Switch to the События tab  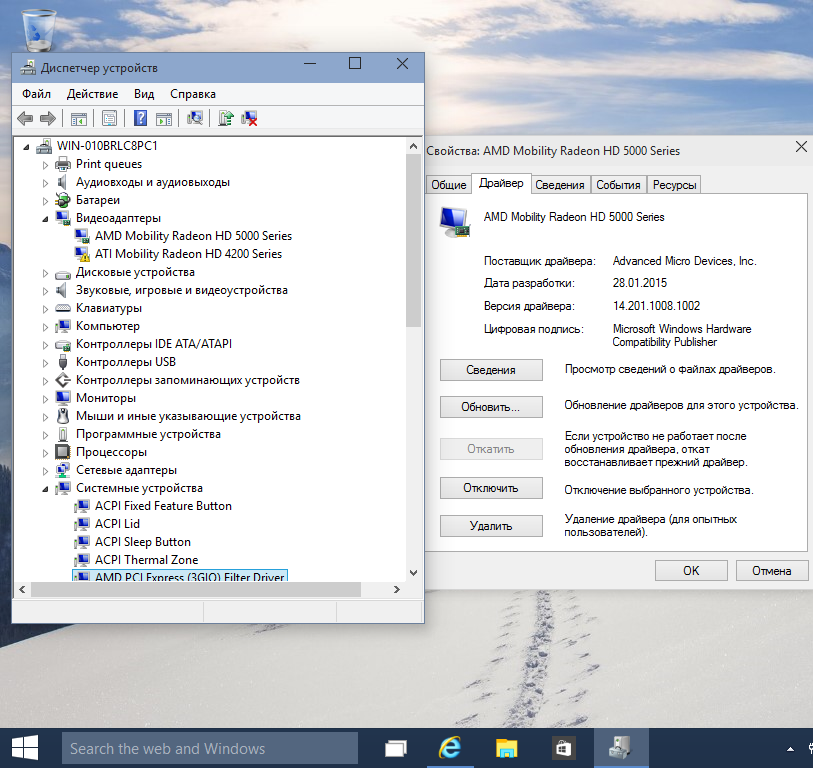[618, 185]
